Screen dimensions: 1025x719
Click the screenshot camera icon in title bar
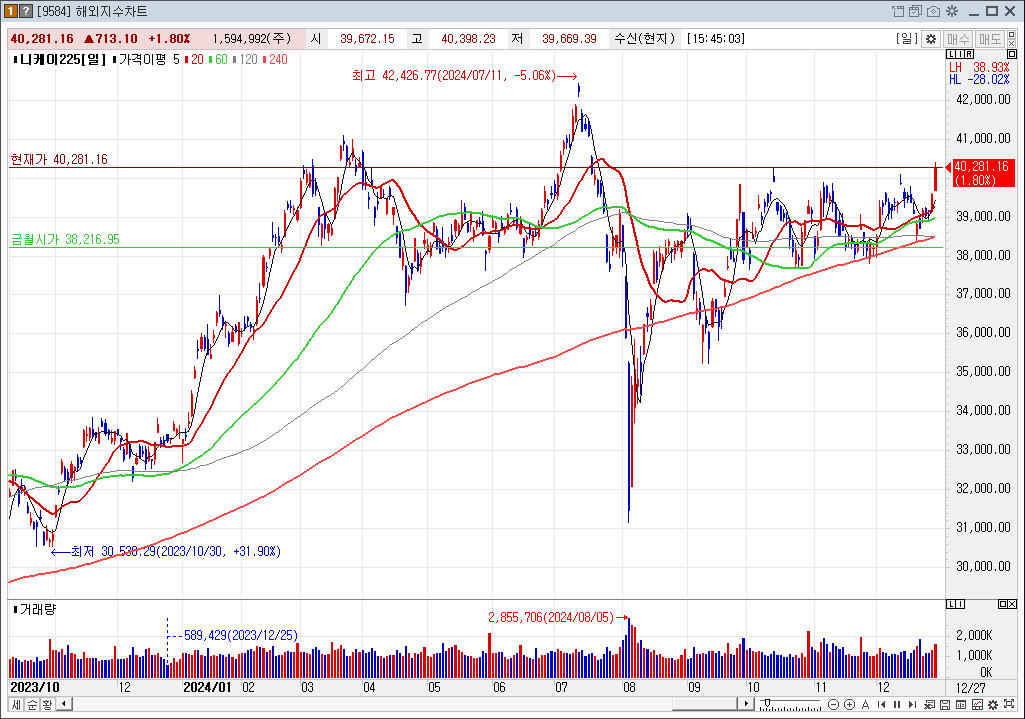point(933,11)
